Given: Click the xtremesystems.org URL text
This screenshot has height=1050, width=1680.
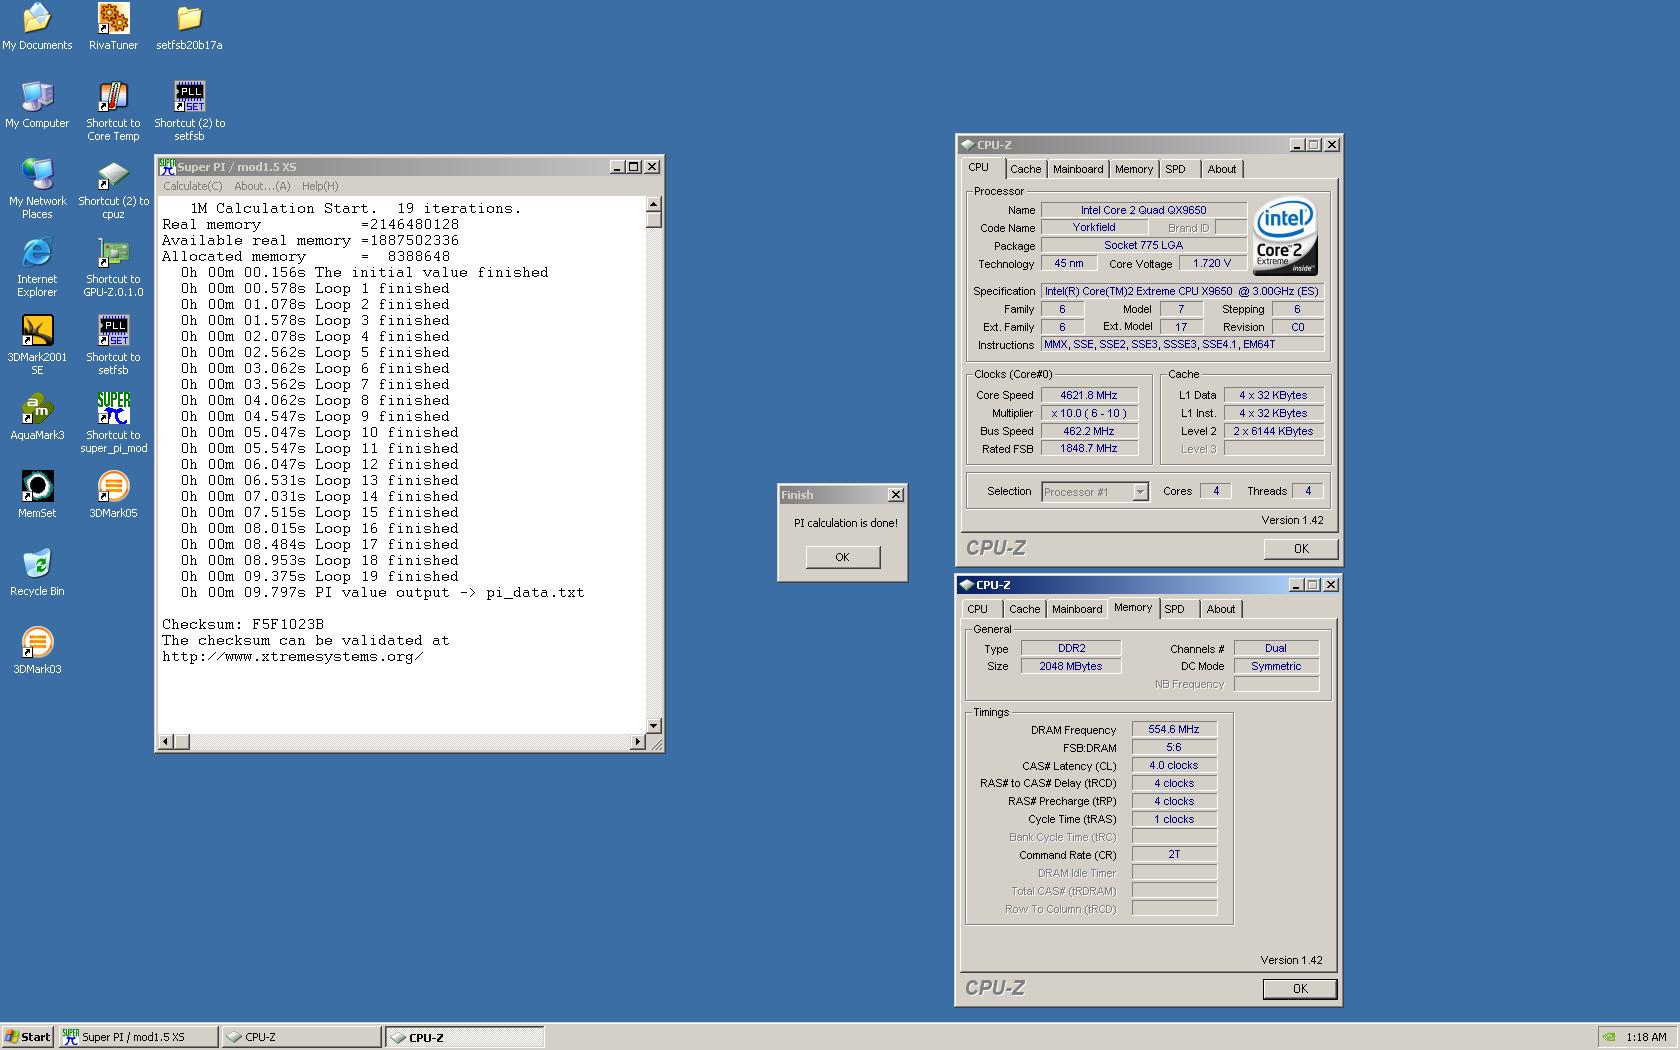Looking at the screenshot, I should (x=292, y=656).
